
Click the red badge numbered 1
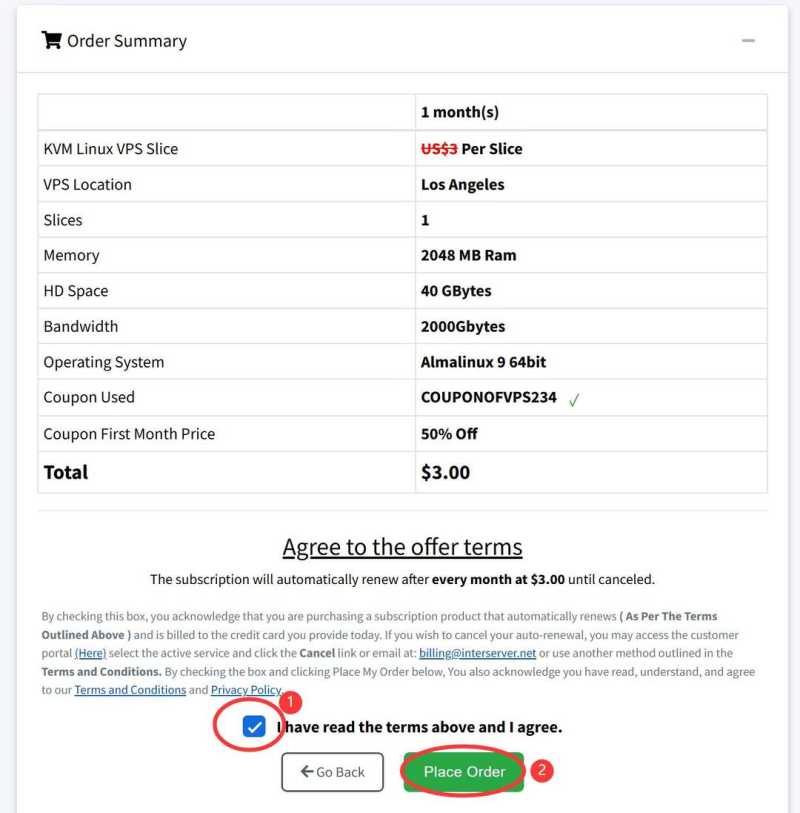coord(289,703)
